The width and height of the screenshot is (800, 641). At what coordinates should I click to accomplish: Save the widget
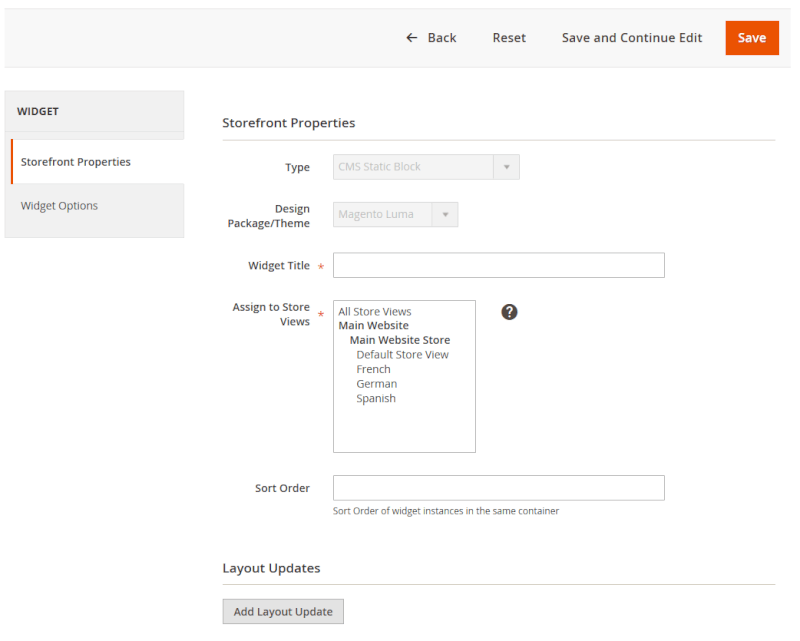(752, 37)
